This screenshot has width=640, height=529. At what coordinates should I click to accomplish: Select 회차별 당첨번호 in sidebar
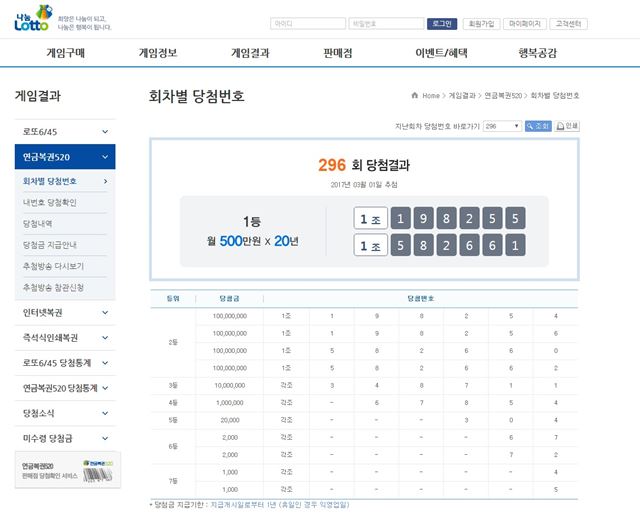coord(65,181)
